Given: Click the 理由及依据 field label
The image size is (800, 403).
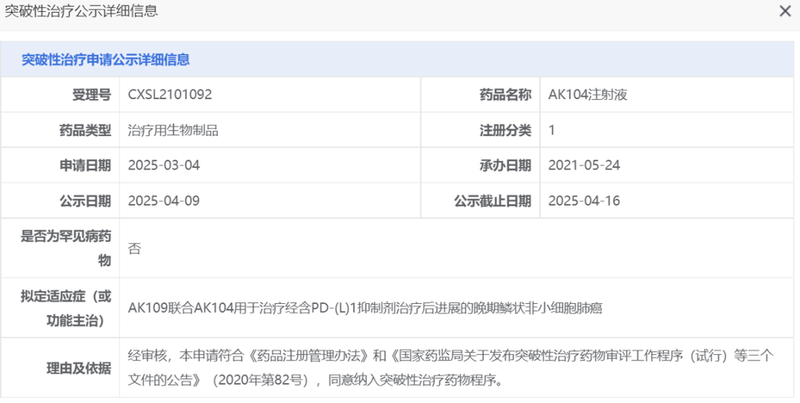Looking at the screenshot, I should coord(79,367).
